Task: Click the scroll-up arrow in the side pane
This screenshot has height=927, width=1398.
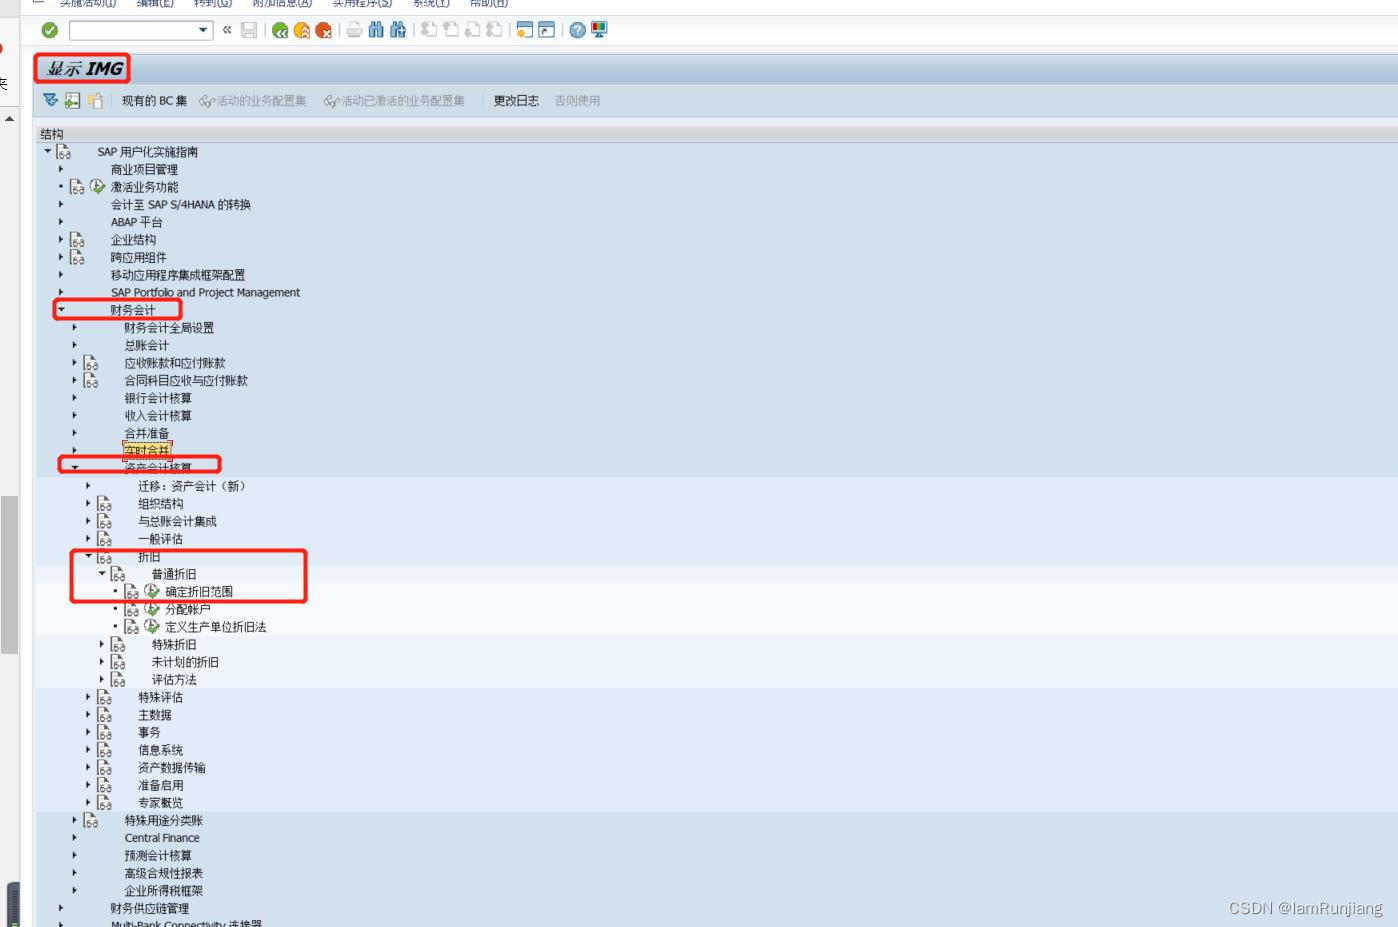Action: coord(9,118)
